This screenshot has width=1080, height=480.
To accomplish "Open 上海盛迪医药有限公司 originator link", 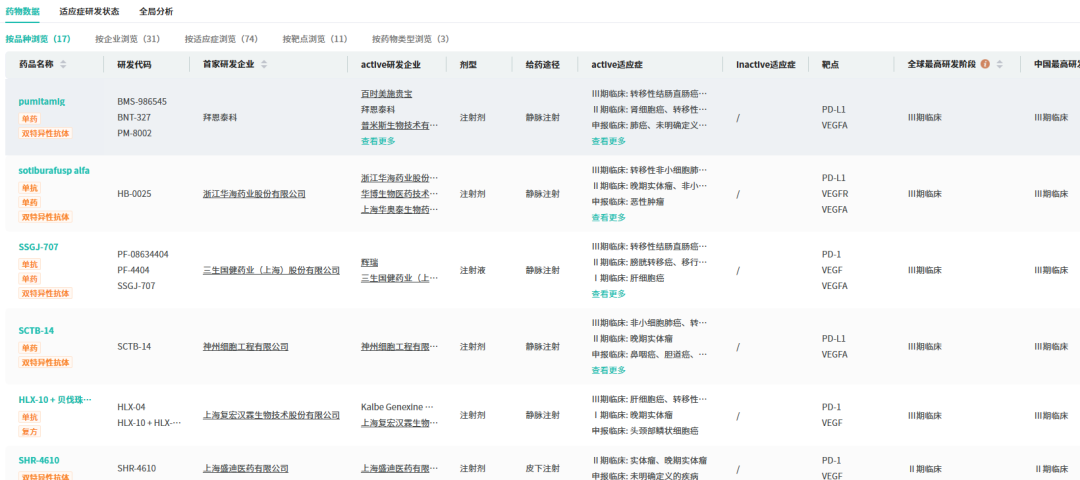I will coord(245,468).
